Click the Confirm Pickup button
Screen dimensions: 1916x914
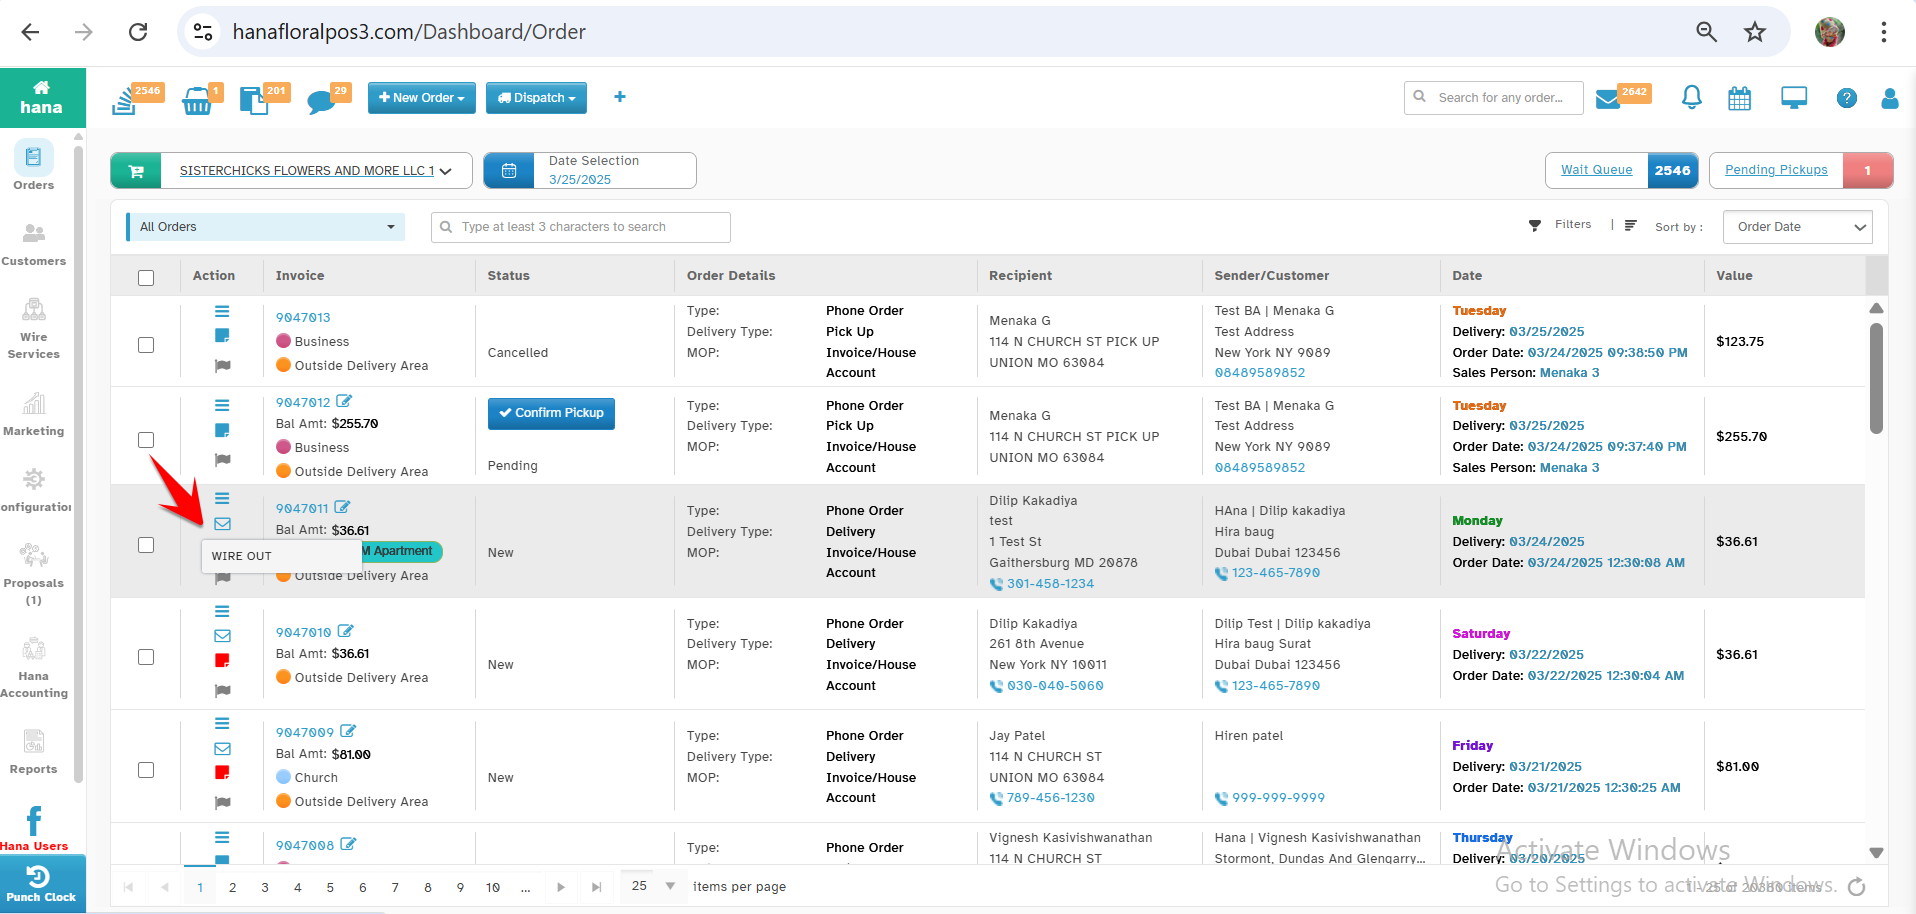551,413
